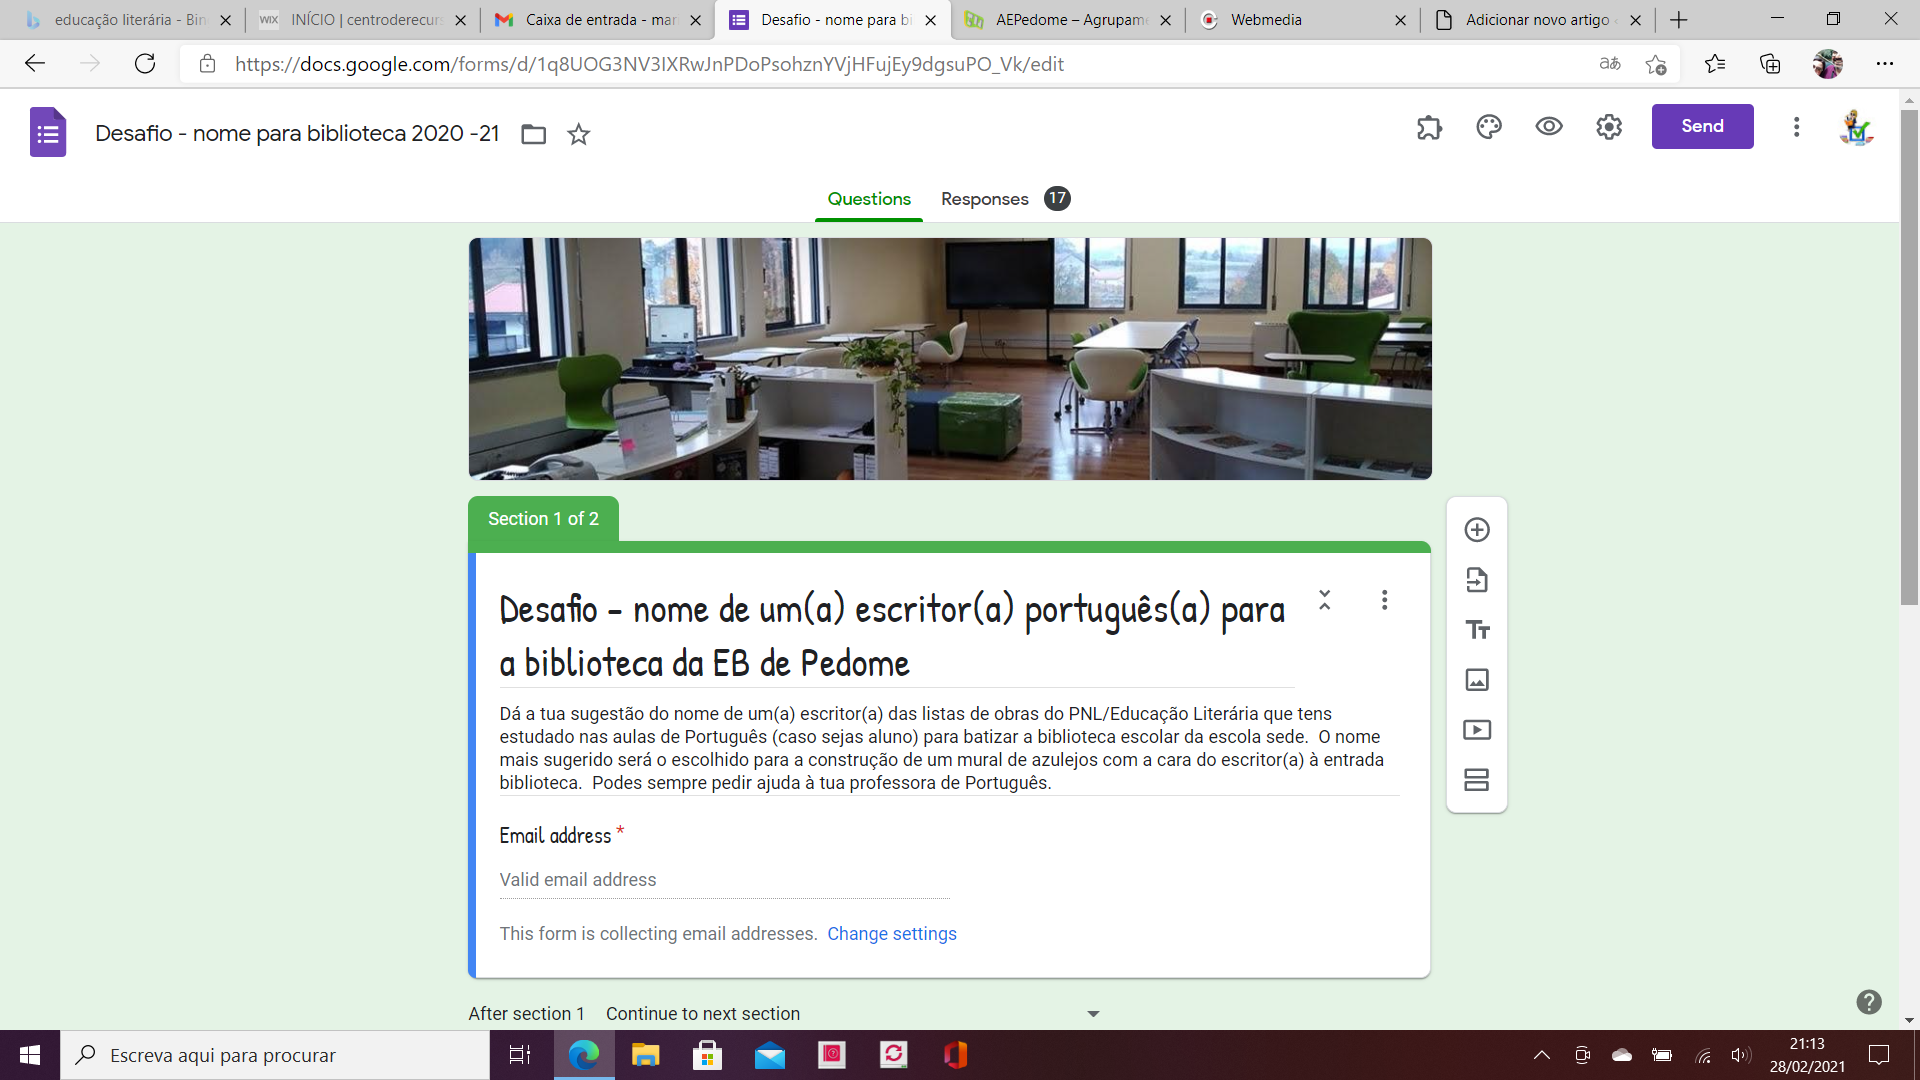This screenshot has height=1080, width=1920.
Task: Expand the After section 1 dropdown
Action: [1092, 1014]
